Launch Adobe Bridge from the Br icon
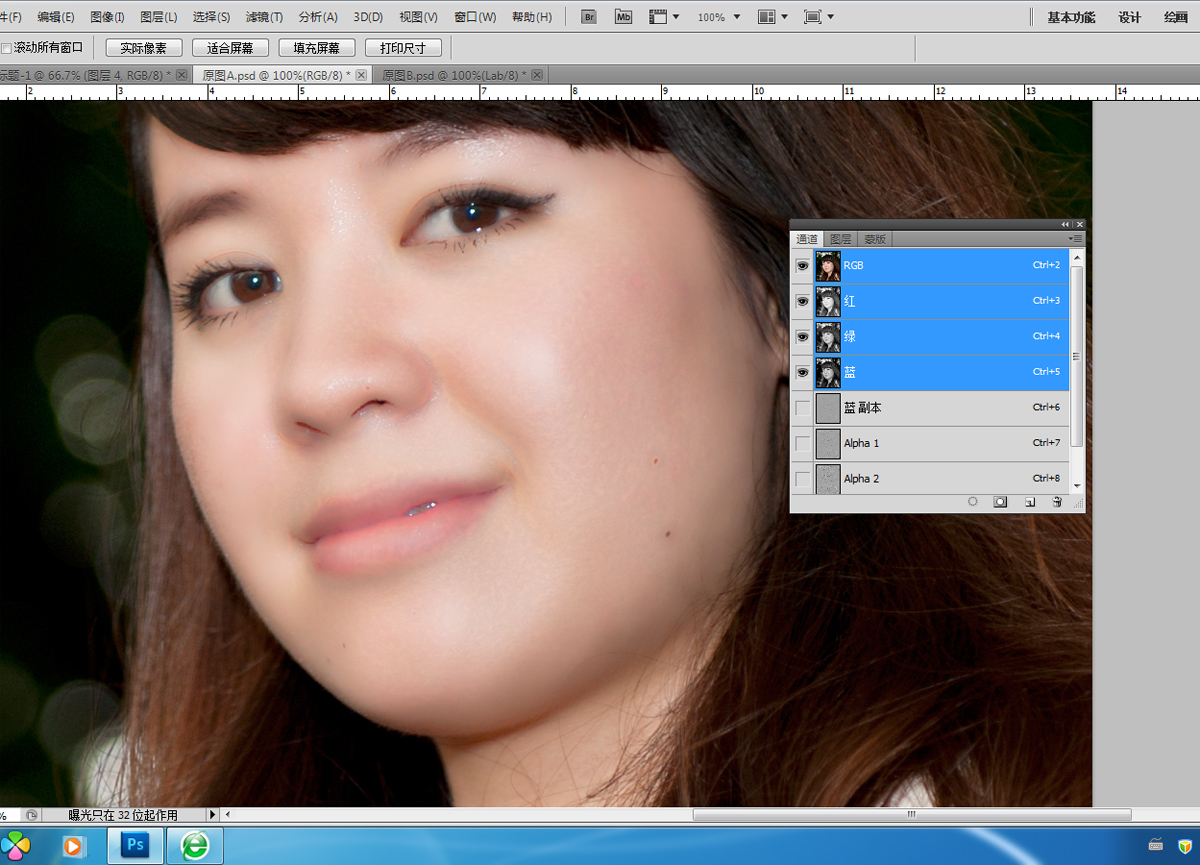 590,17
